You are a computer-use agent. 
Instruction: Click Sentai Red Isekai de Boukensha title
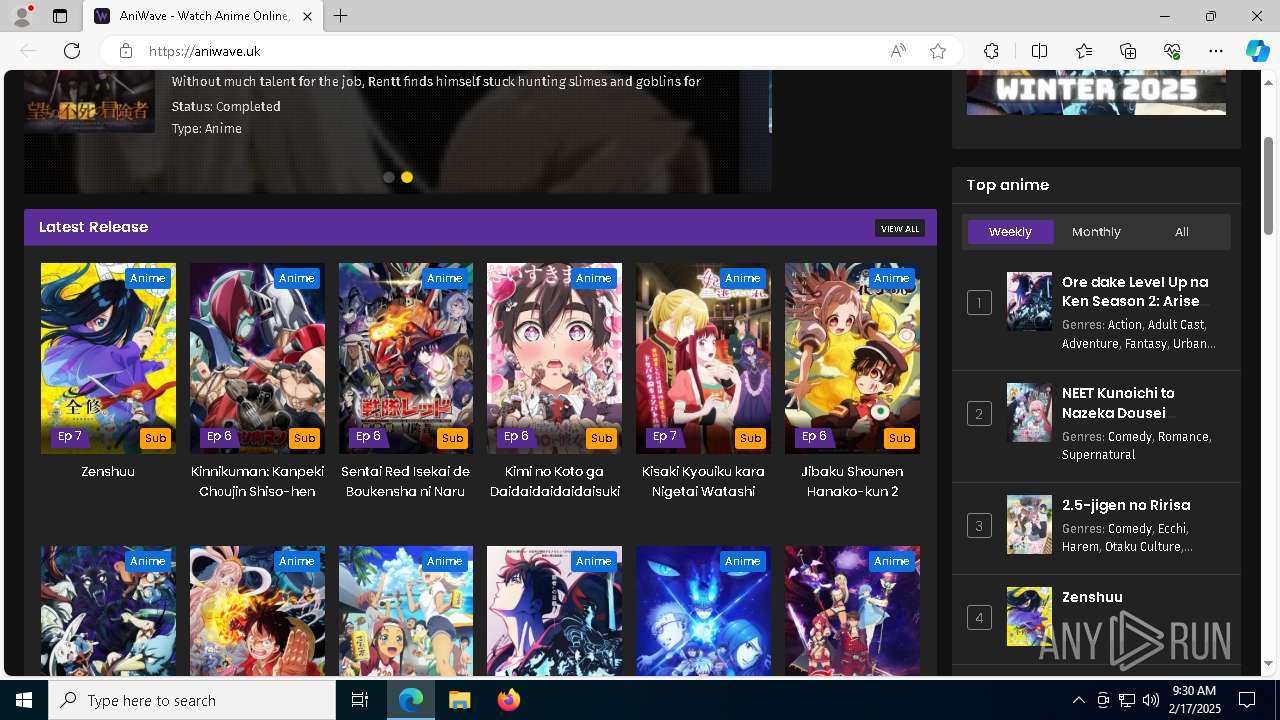point(406,481)
